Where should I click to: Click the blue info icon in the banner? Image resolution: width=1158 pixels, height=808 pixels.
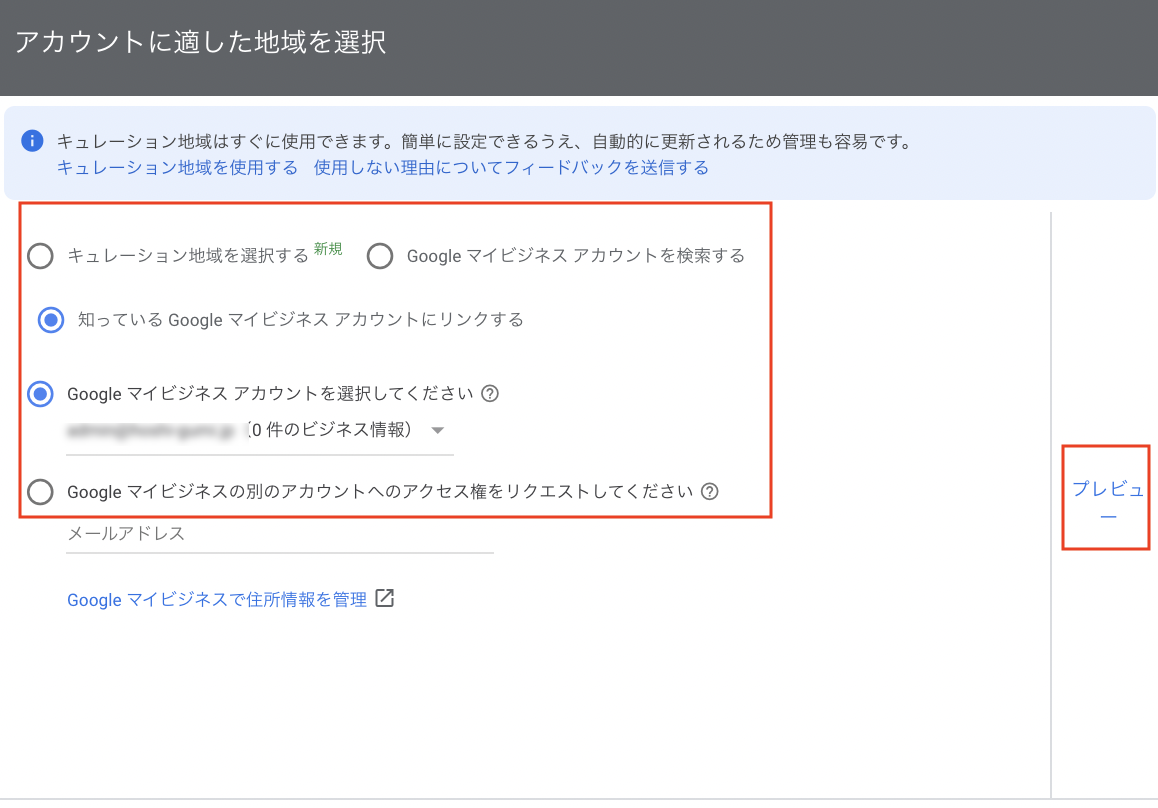click(31, 141)
